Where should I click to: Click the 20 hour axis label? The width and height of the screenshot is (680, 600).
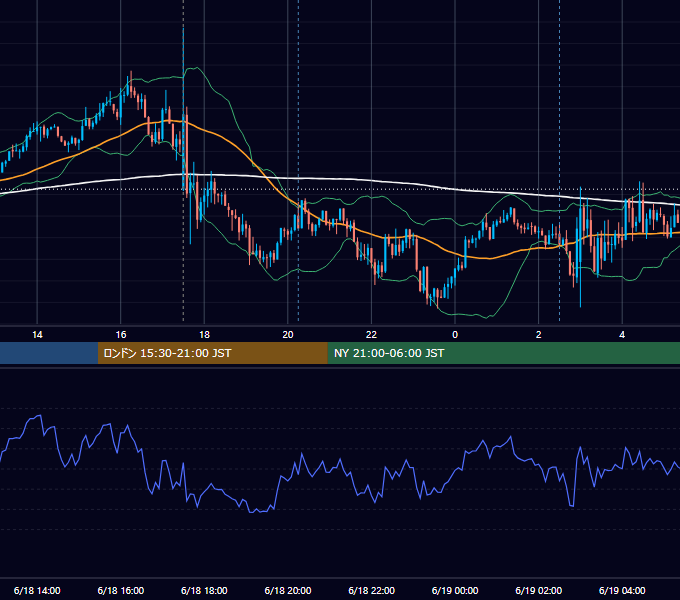(x=288, y=335)
